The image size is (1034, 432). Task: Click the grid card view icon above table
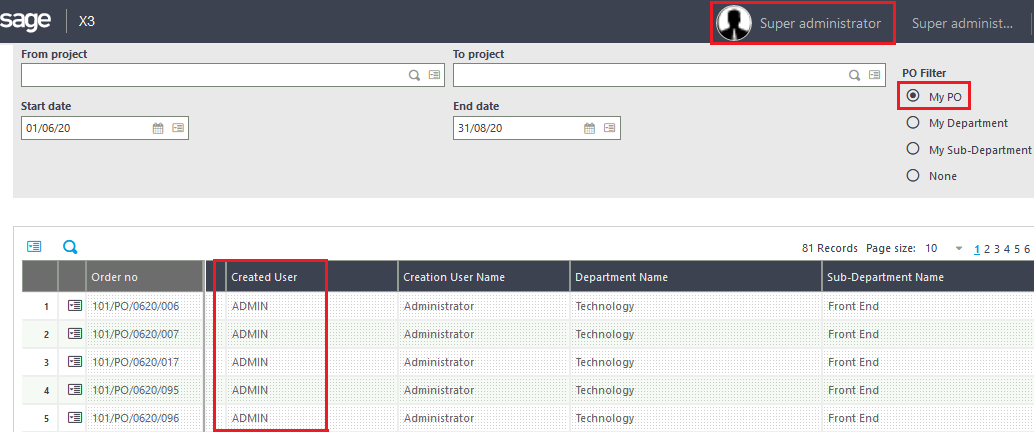34,246
